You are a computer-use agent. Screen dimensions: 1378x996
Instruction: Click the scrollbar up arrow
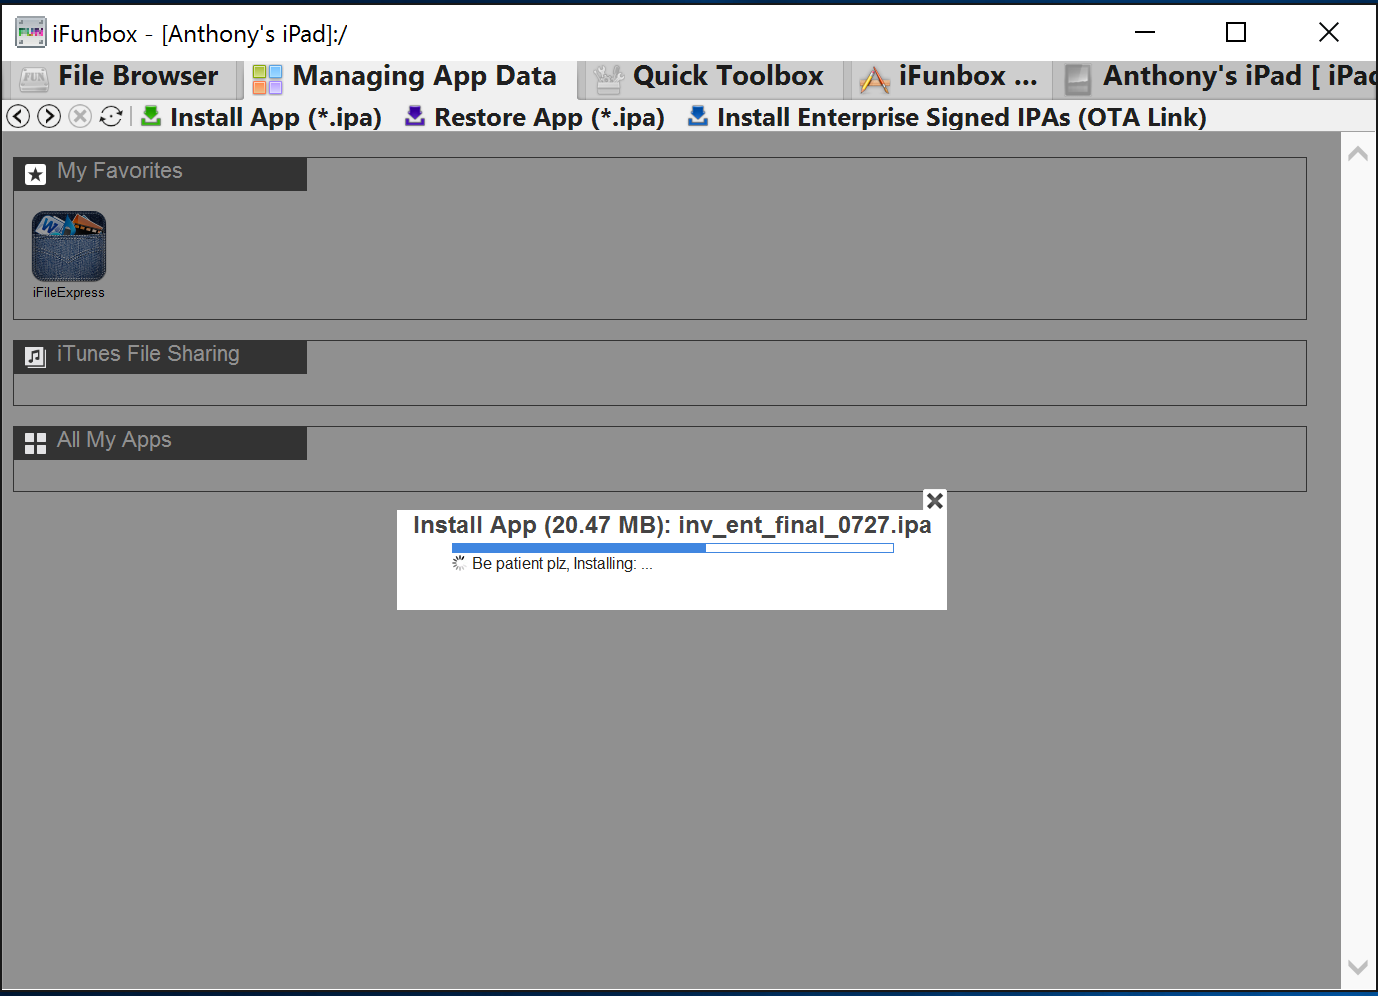pos(1358,154)
